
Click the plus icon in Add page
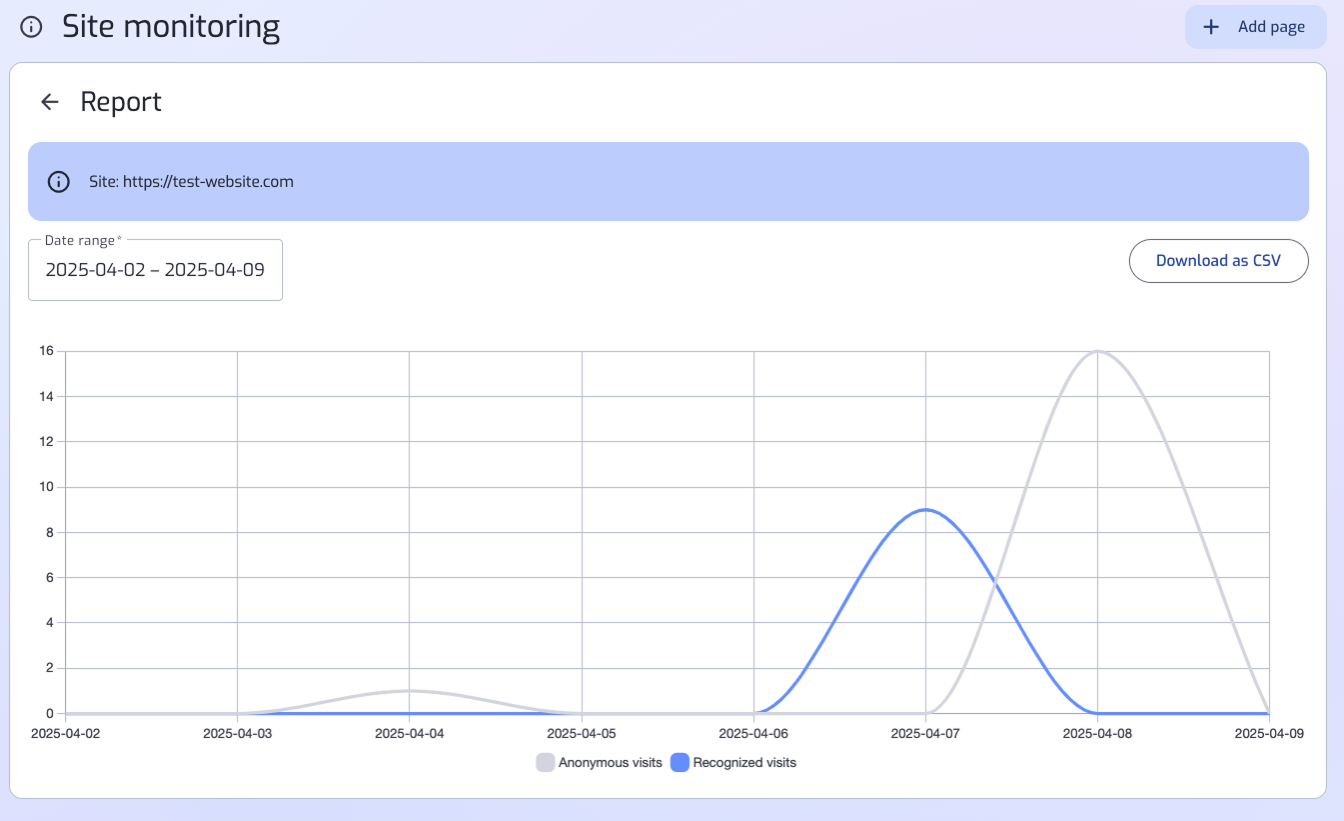tap(1211, 27)
